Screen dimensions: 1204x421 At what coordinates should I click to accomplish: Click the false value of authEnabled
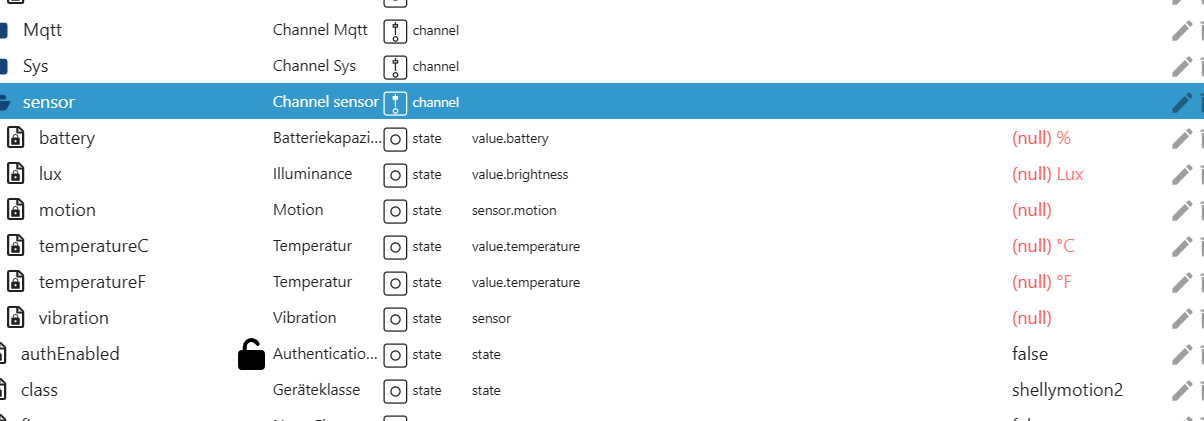point(1030,354)
